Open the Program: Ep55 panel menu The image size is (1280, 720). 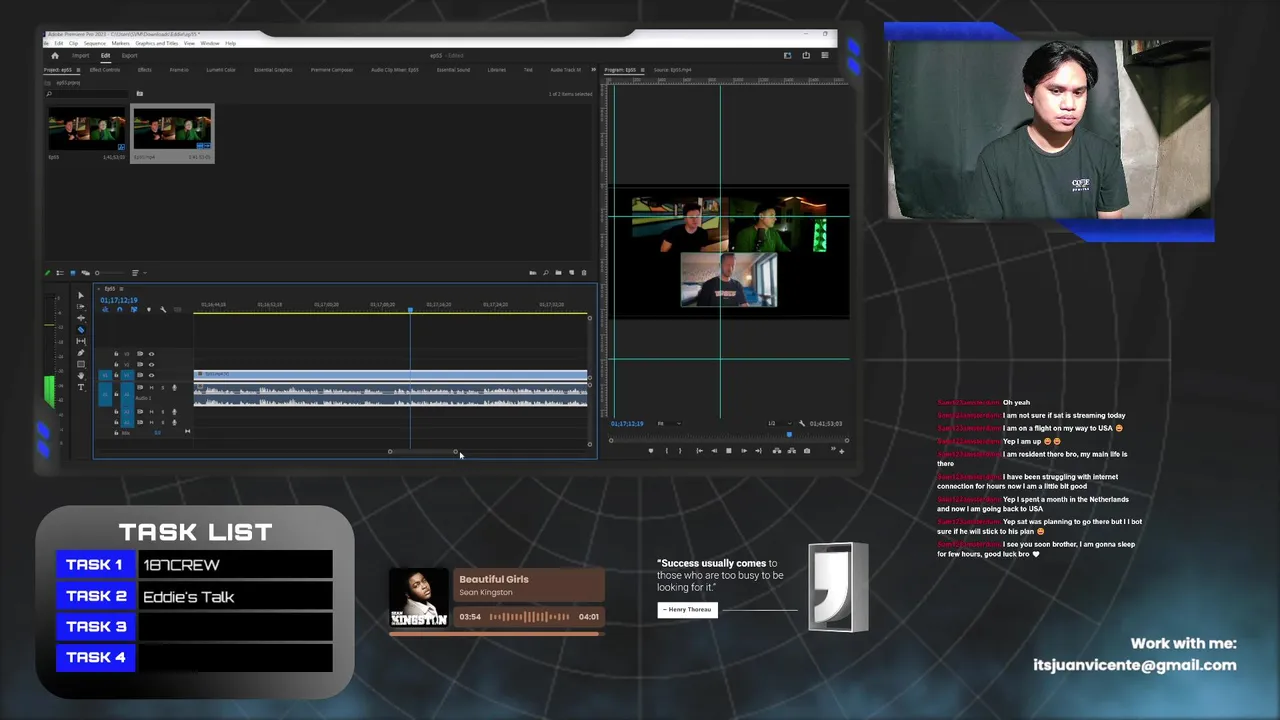coord(642,70)
